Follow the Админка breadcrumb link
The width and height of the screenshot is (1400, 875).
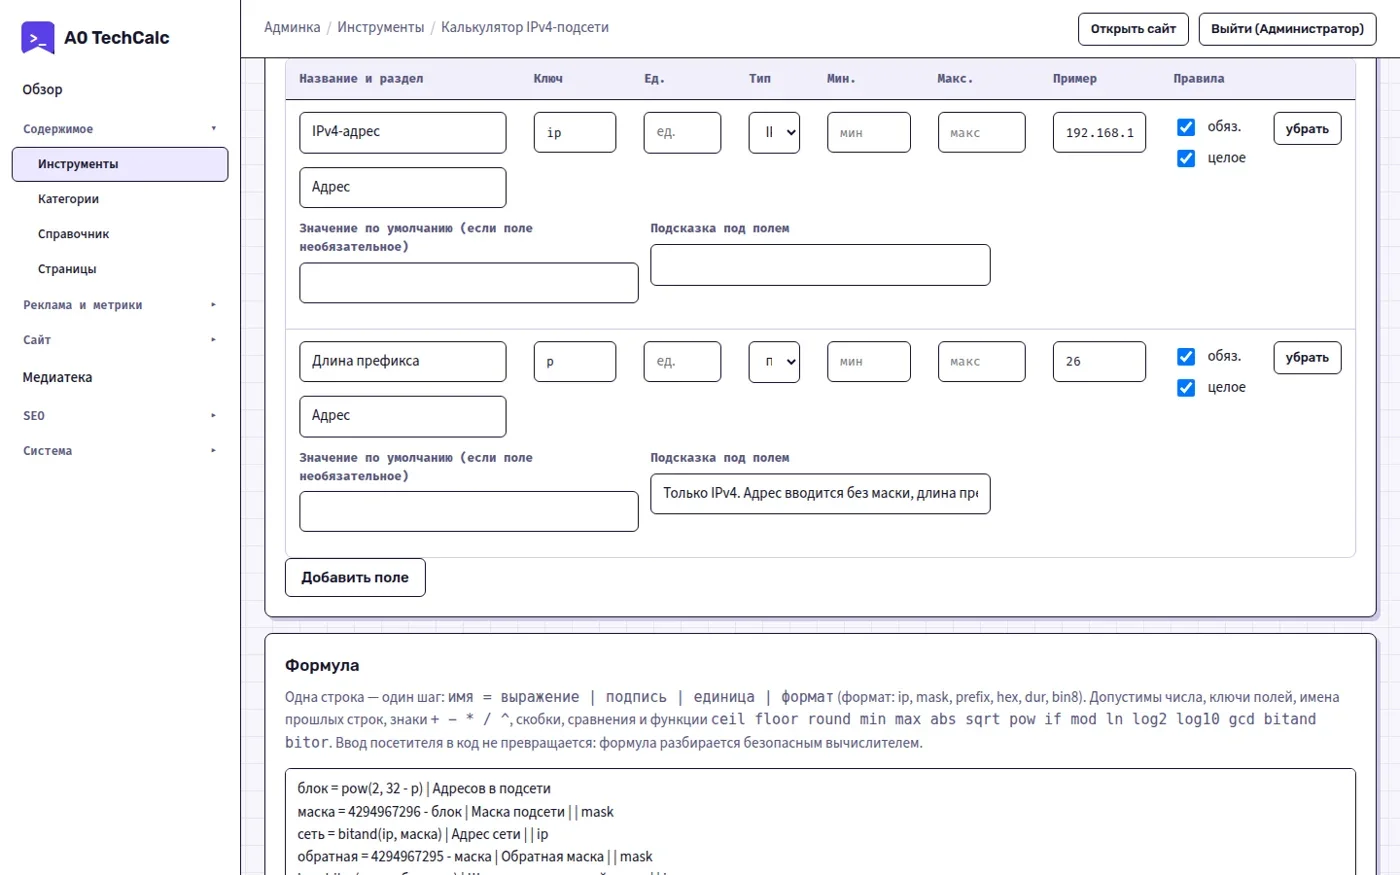(292, 28)
